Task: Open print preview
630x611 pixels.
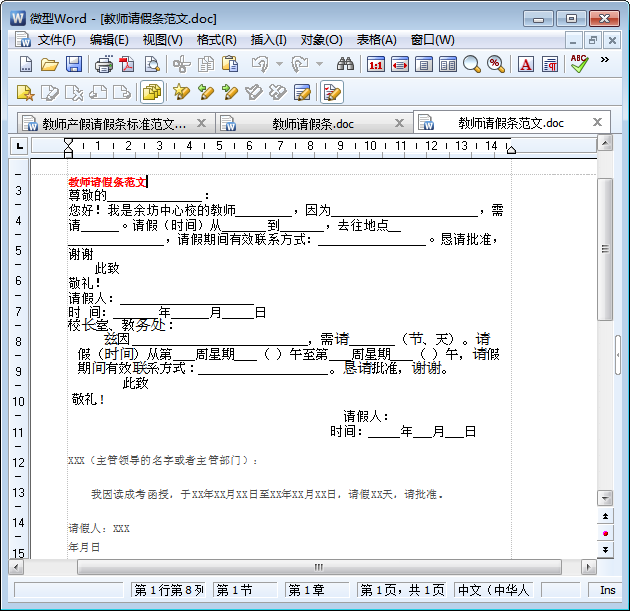Action: pos(152,64)
